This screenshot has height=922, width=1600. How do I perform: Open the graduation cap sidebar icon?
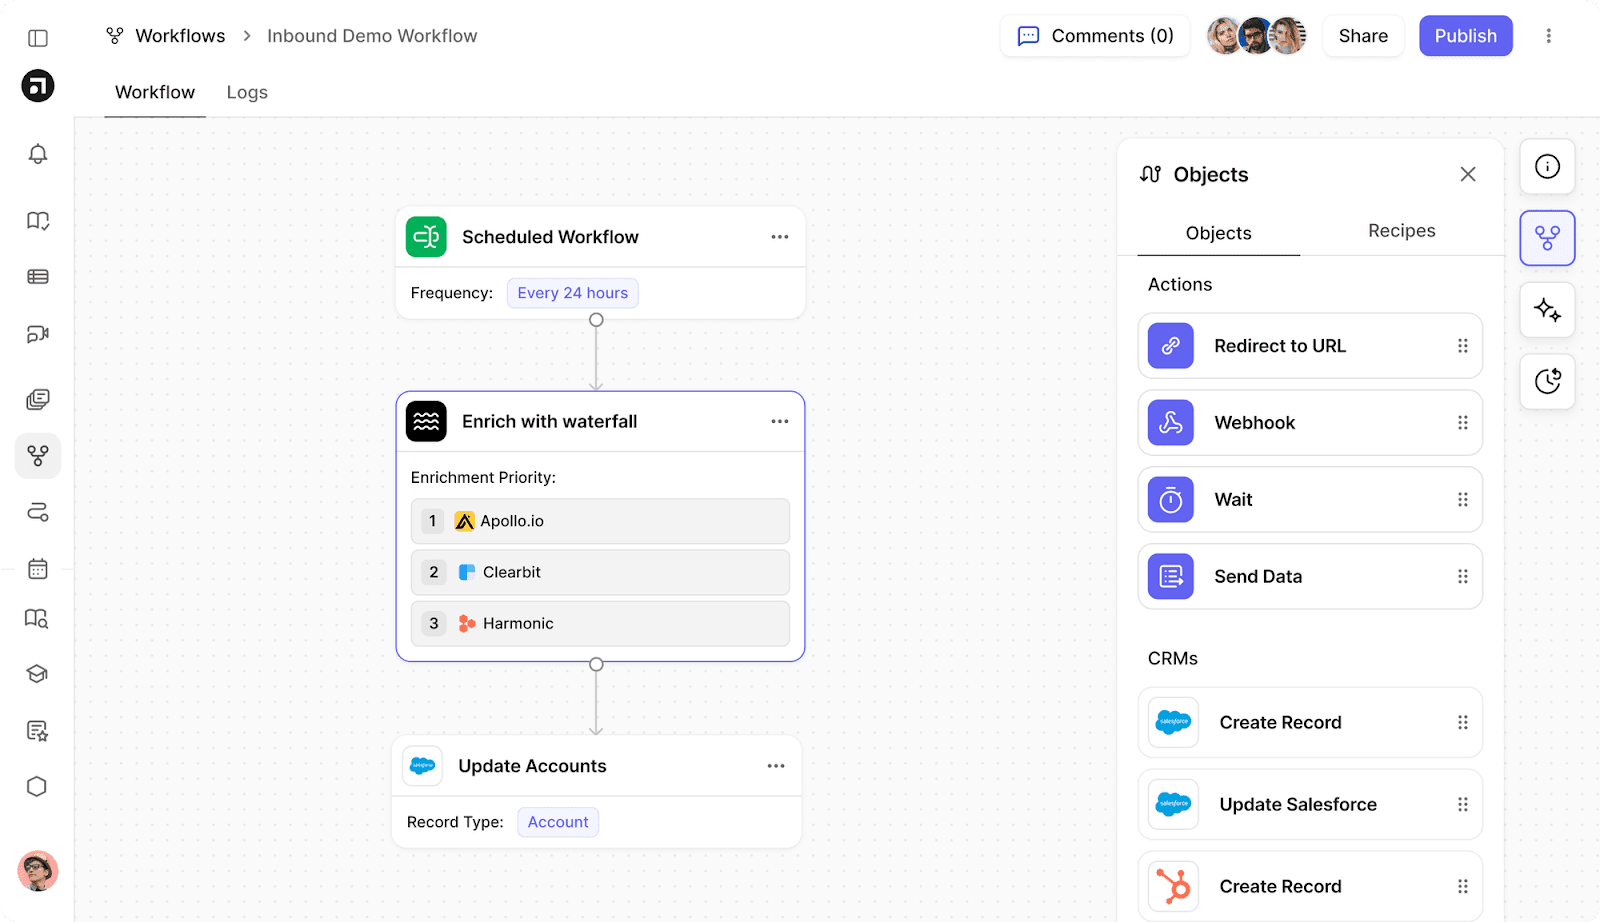coord(37,674)
